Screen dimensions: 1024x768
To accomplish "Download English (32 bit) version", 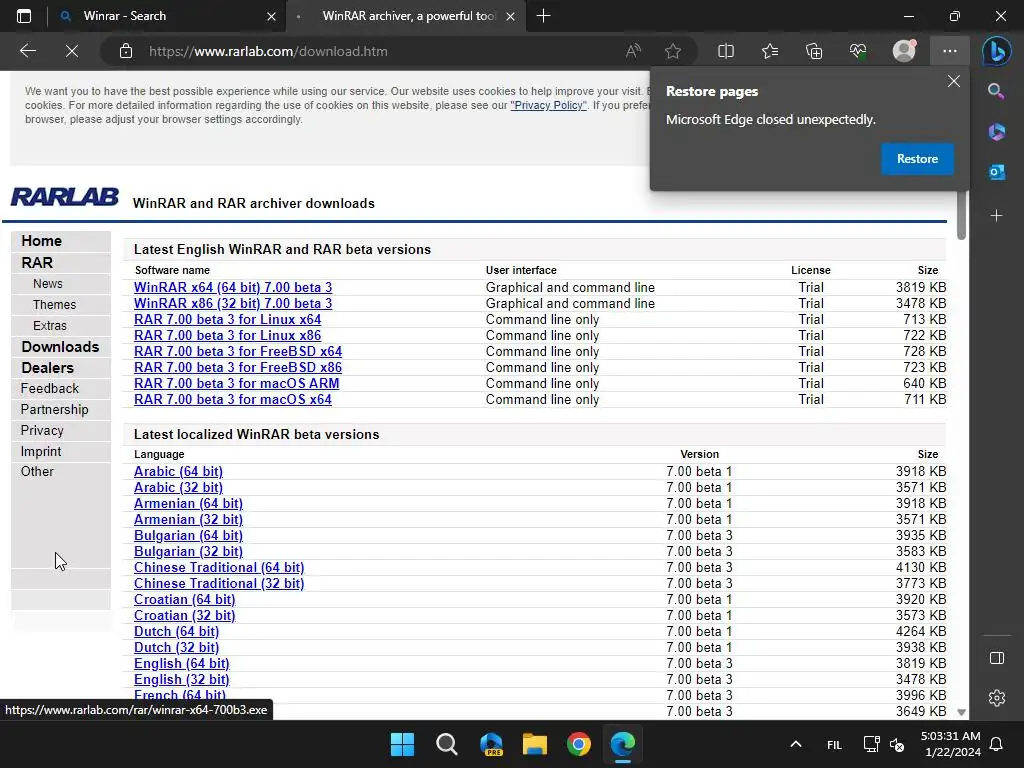I will coord(182,680).
